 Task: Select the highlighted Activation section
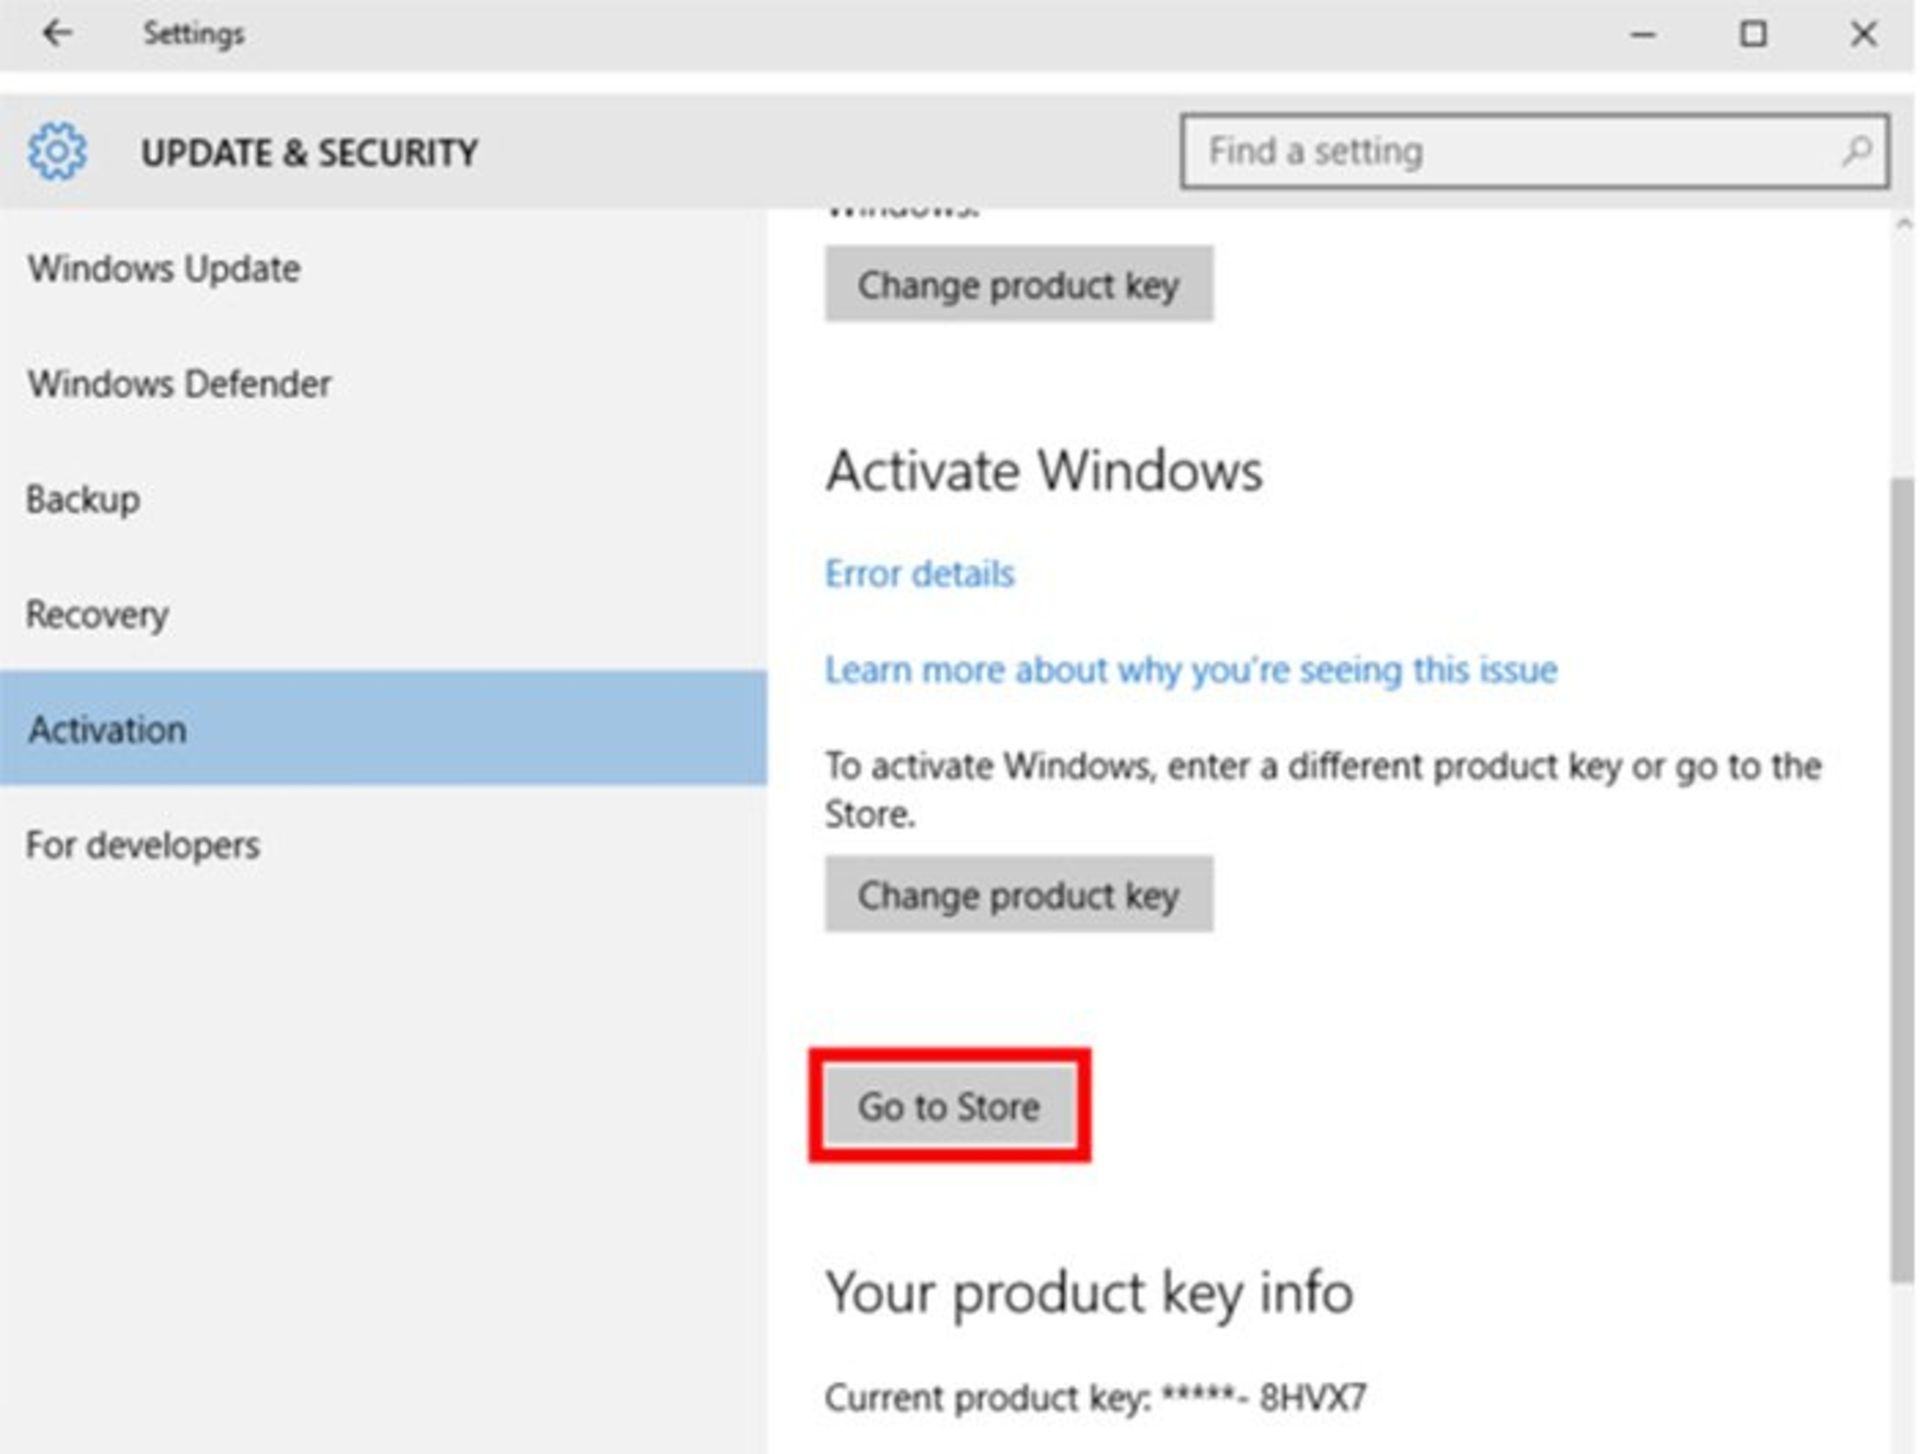point(110,729)
